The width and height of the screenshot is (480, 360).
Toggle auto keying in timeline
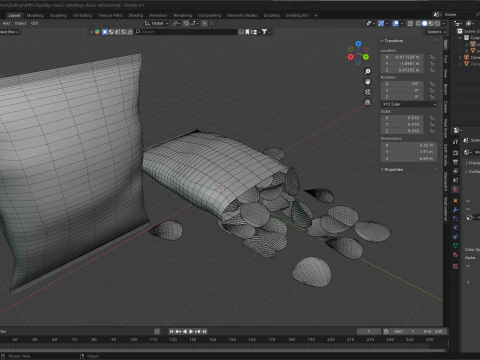point(157,331)
